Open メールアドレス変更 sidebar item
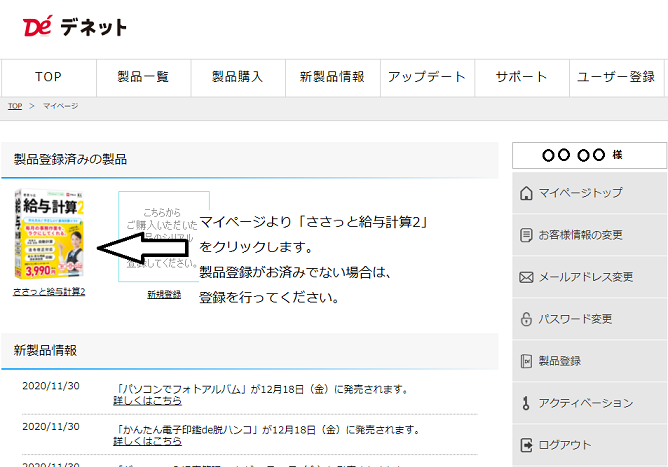 coord(590,277)
